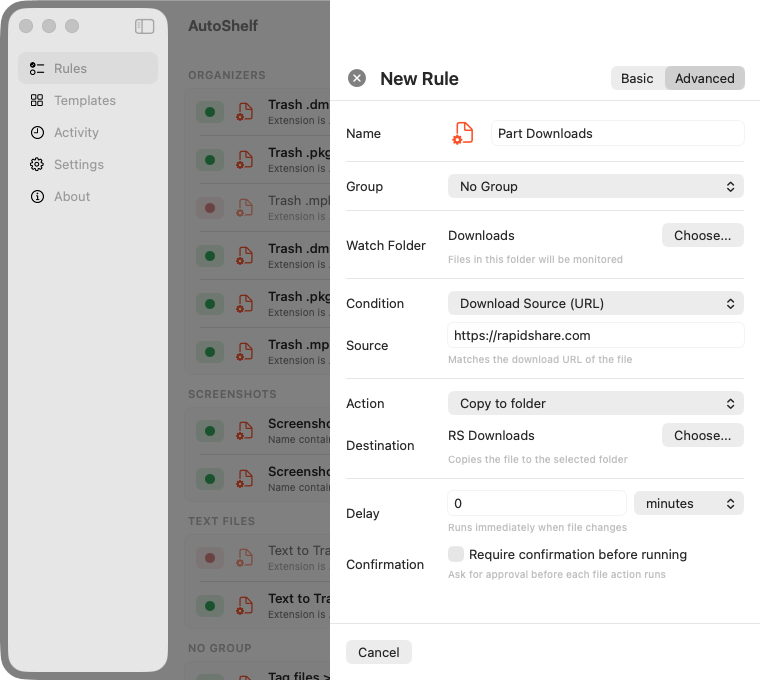The image size is (760, 680).
Task: Click the first Trash .dm rule file icon
Action: tap(245, 112)
